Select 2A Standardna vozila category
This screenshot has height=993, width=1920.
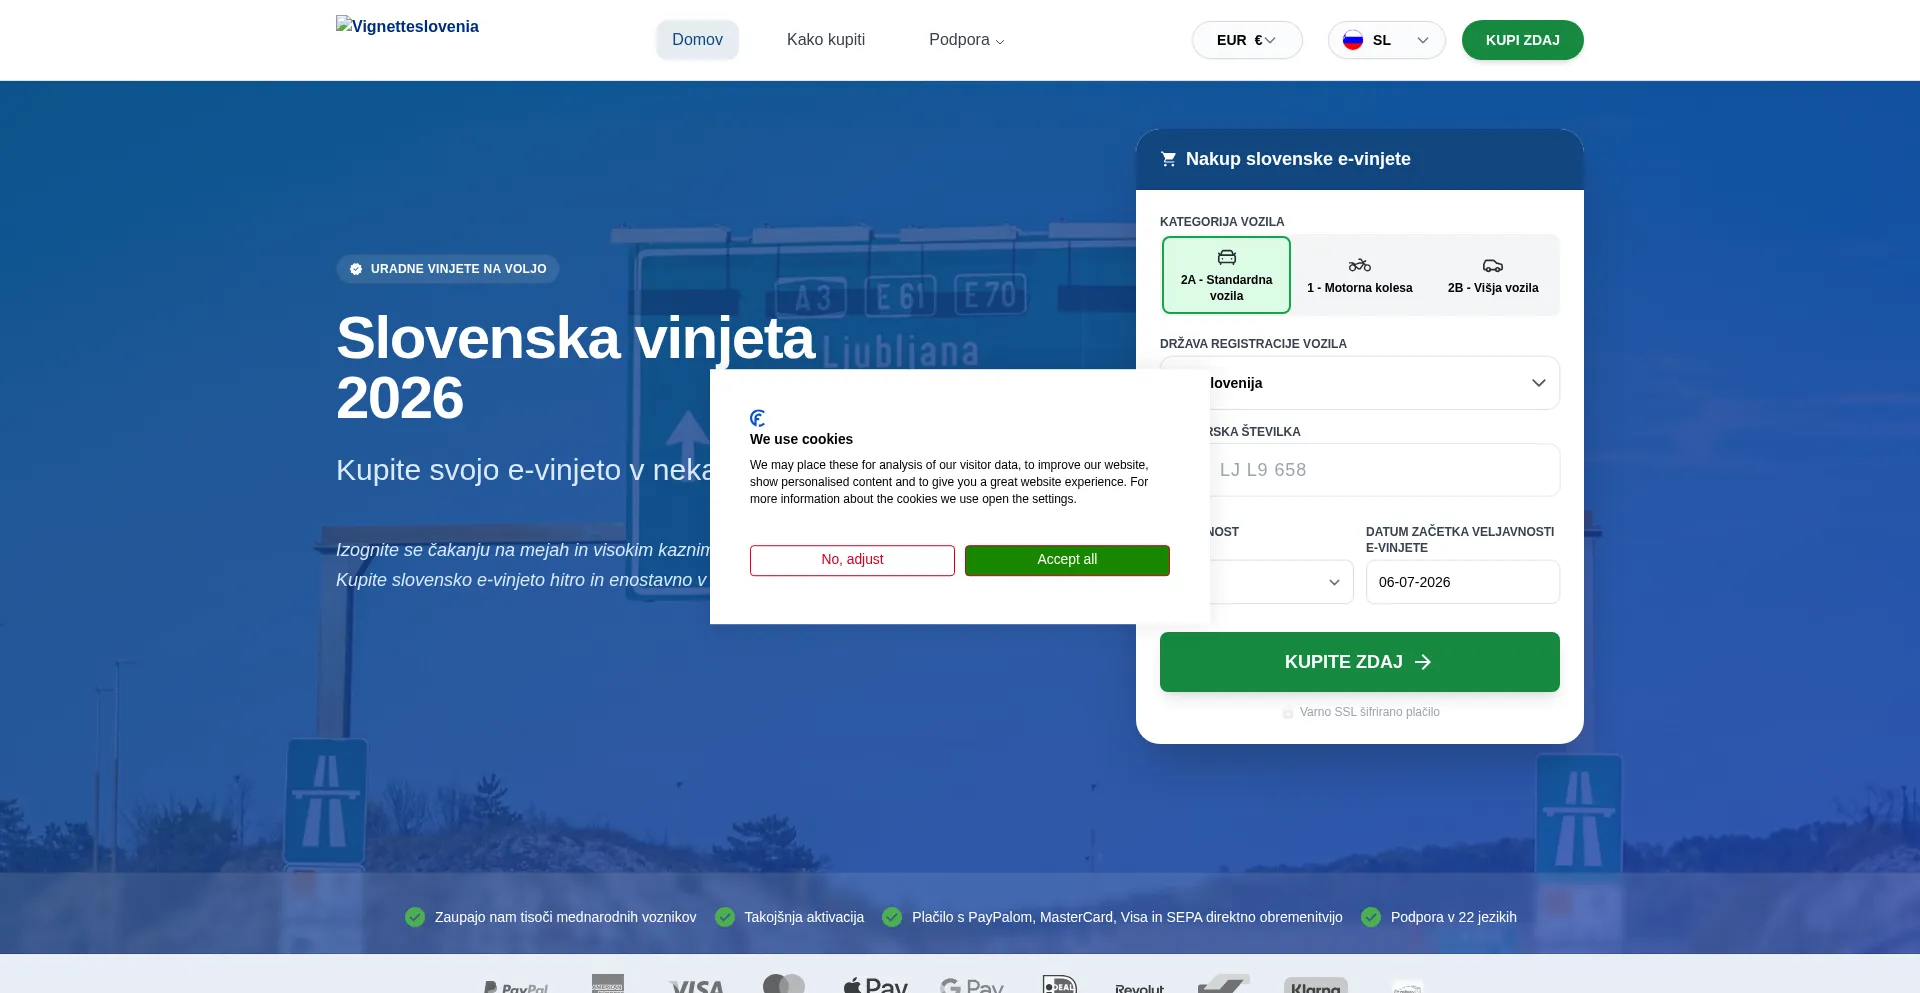1226,275
